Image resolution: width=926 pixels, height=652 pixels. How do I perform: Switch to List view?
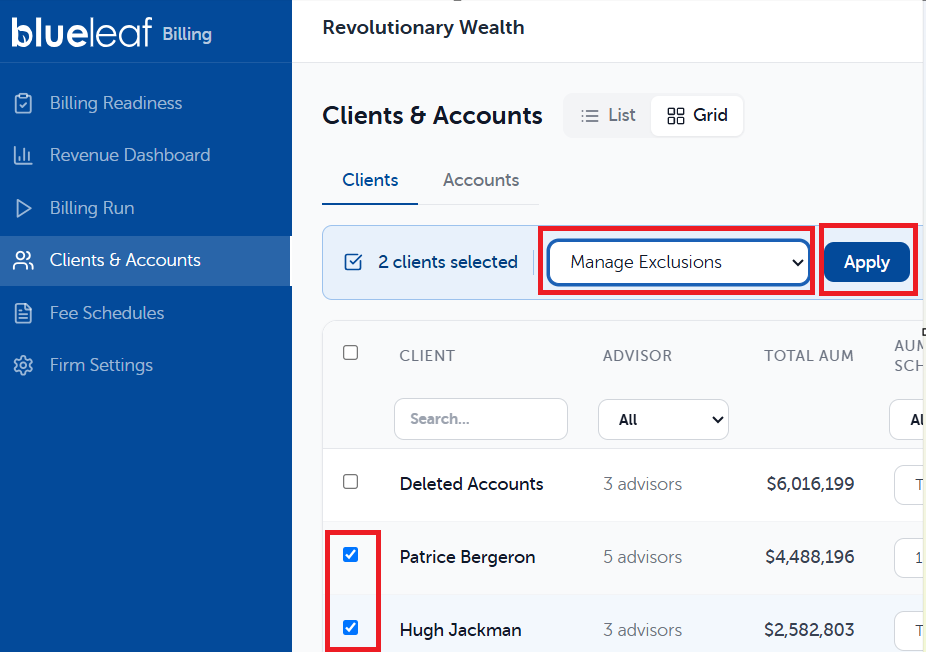[608, 115]
